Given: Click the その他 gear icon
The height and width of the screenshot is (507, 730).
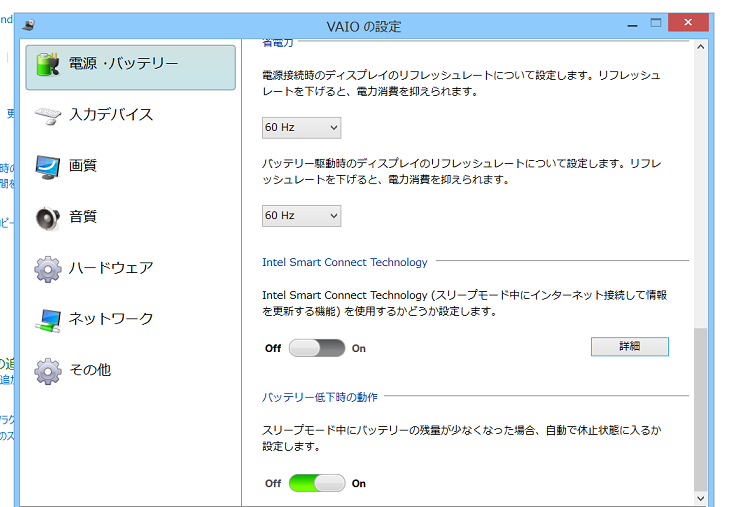Looking at the screenshot, I should pyautogui.click(x=47, y=371).
